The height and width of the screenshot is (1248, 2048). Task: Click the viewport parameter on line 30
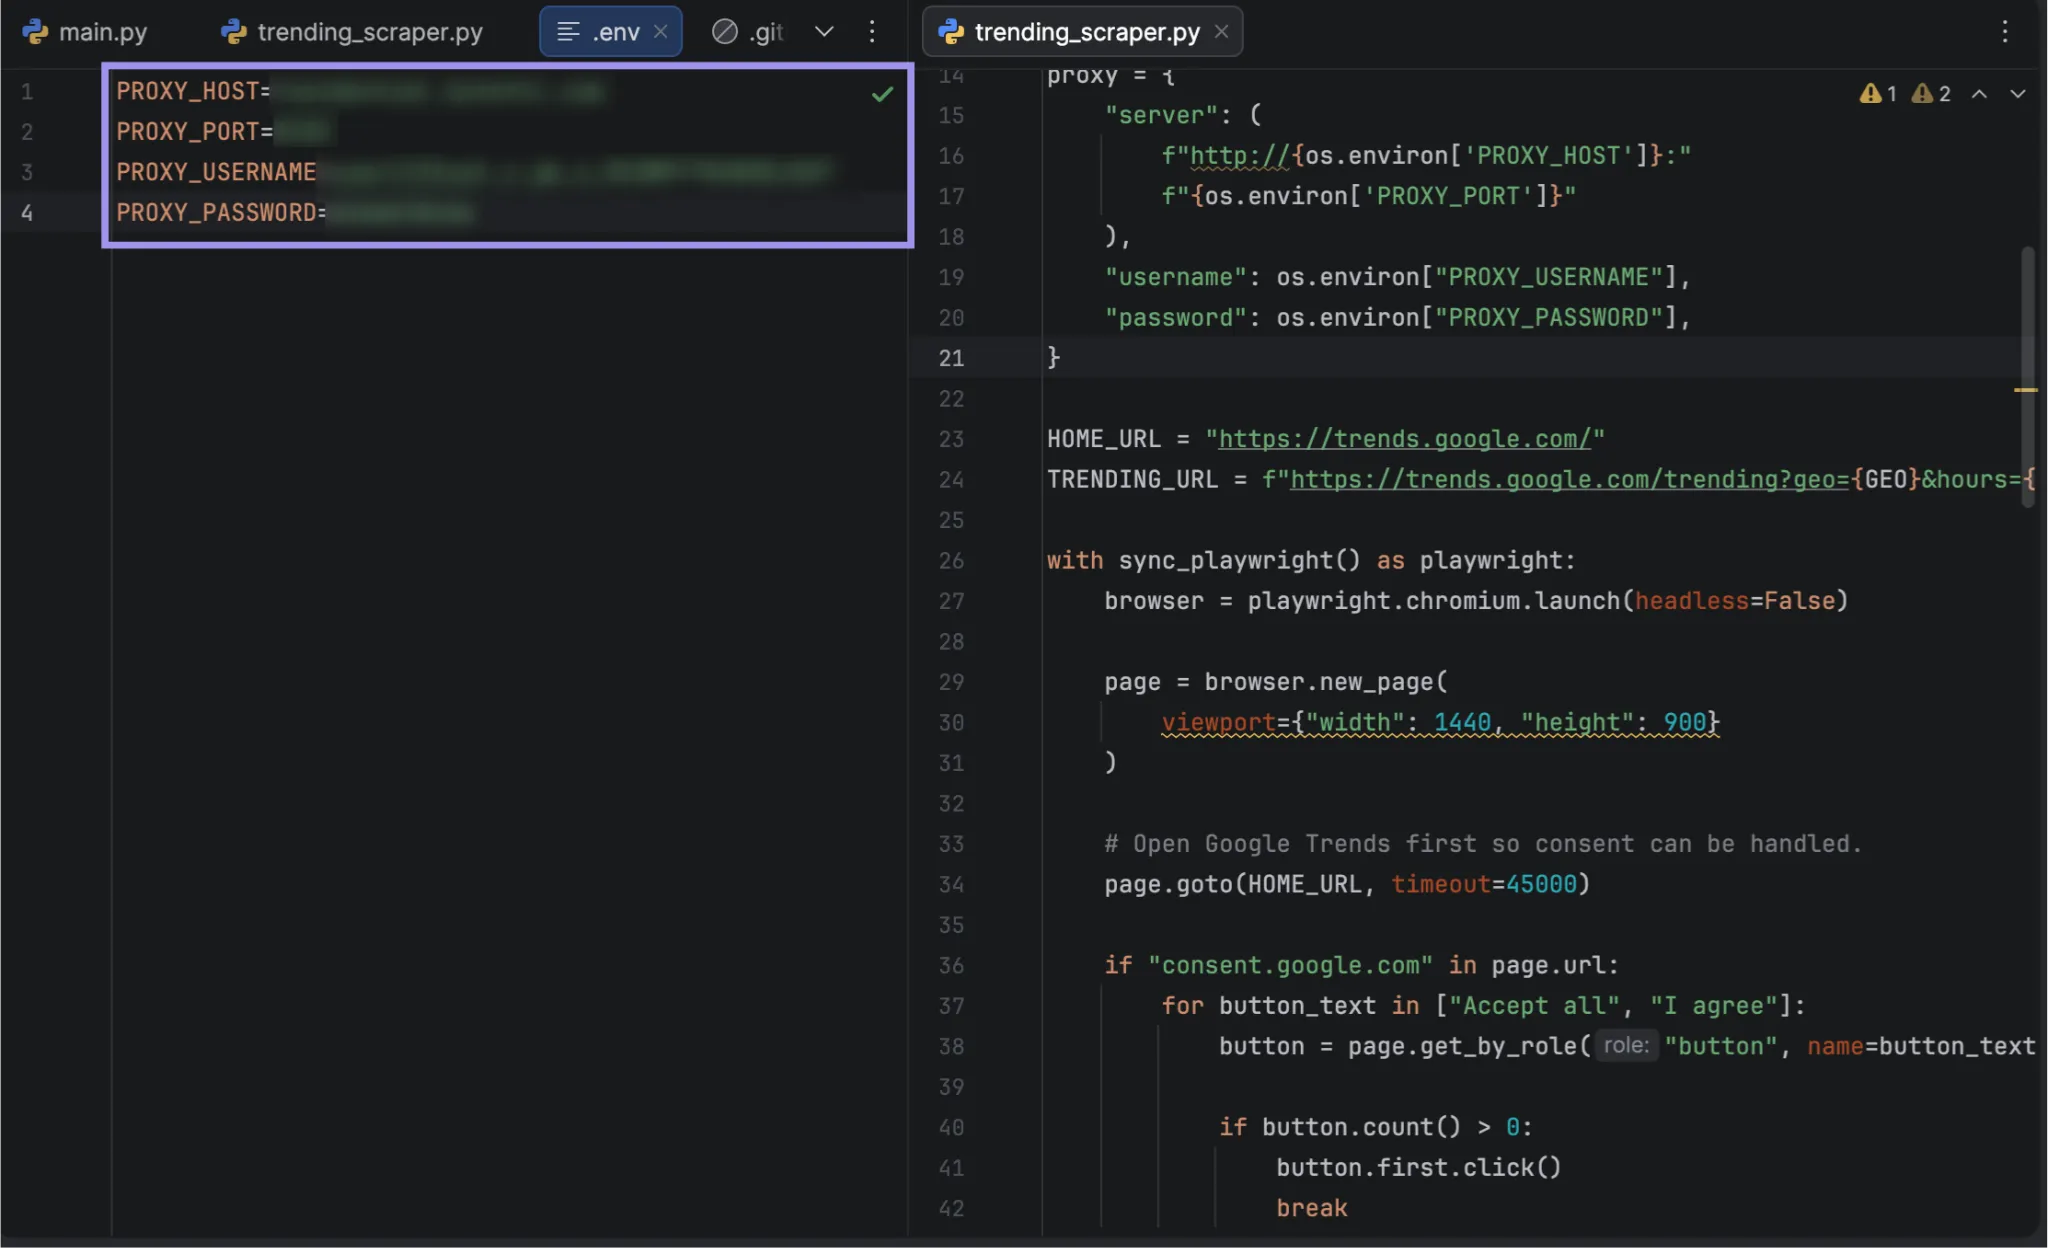coord(1218,722)
